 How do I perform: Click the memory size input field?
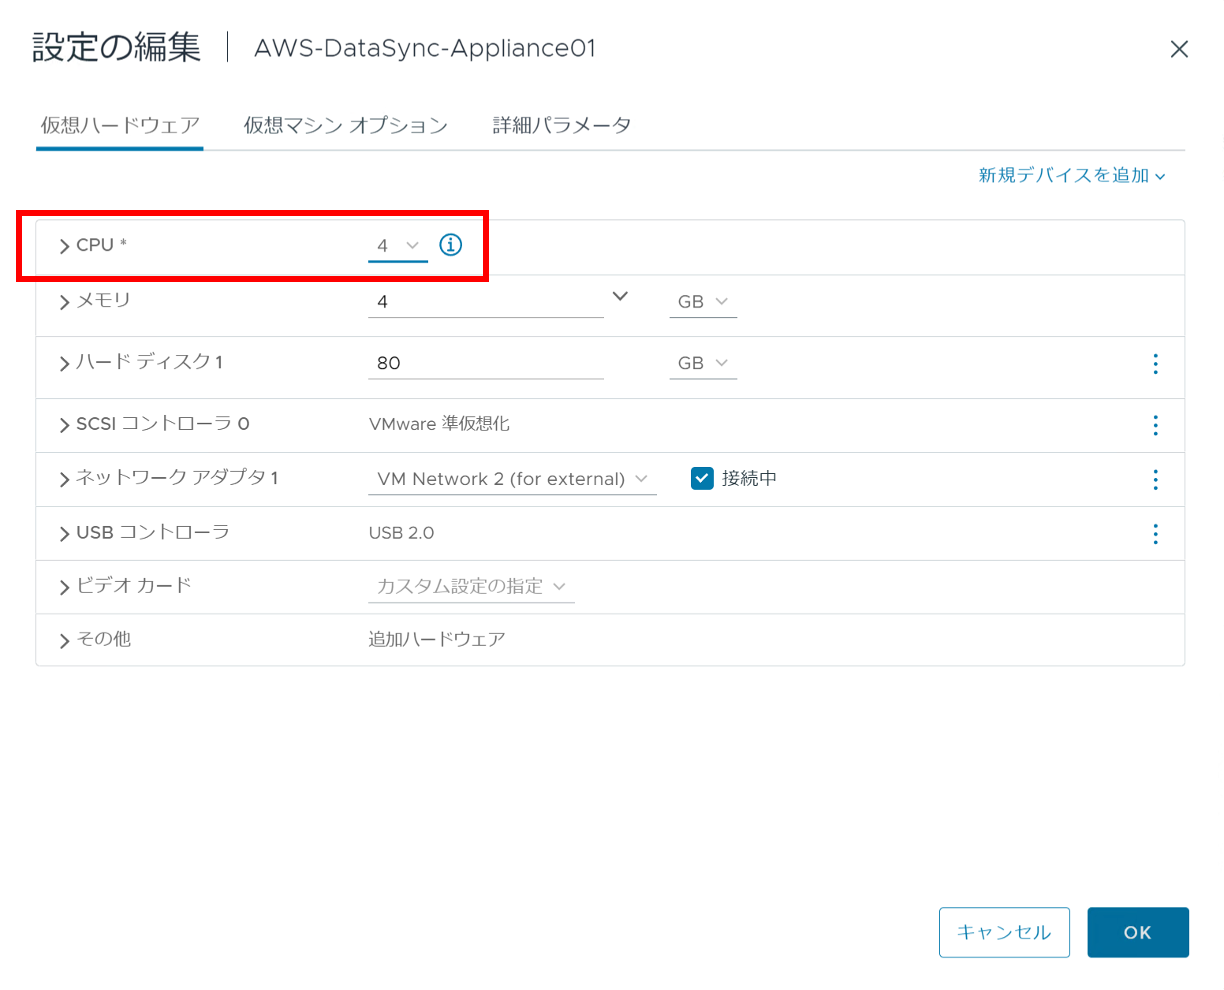[x=486, y=301]
